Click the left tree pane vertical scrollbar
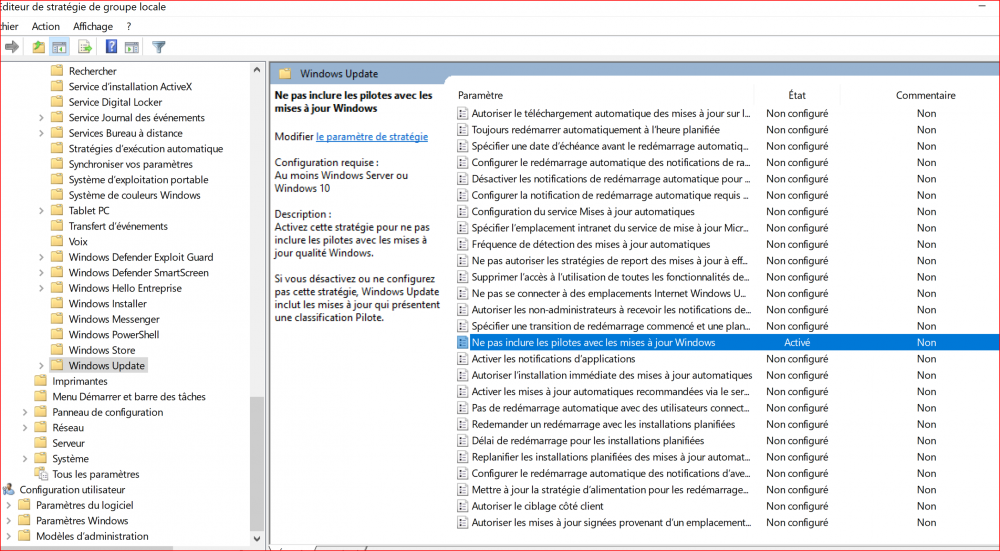Image resolution: width=1000 pixels, height=551 pixels. (x=258, y=300)
